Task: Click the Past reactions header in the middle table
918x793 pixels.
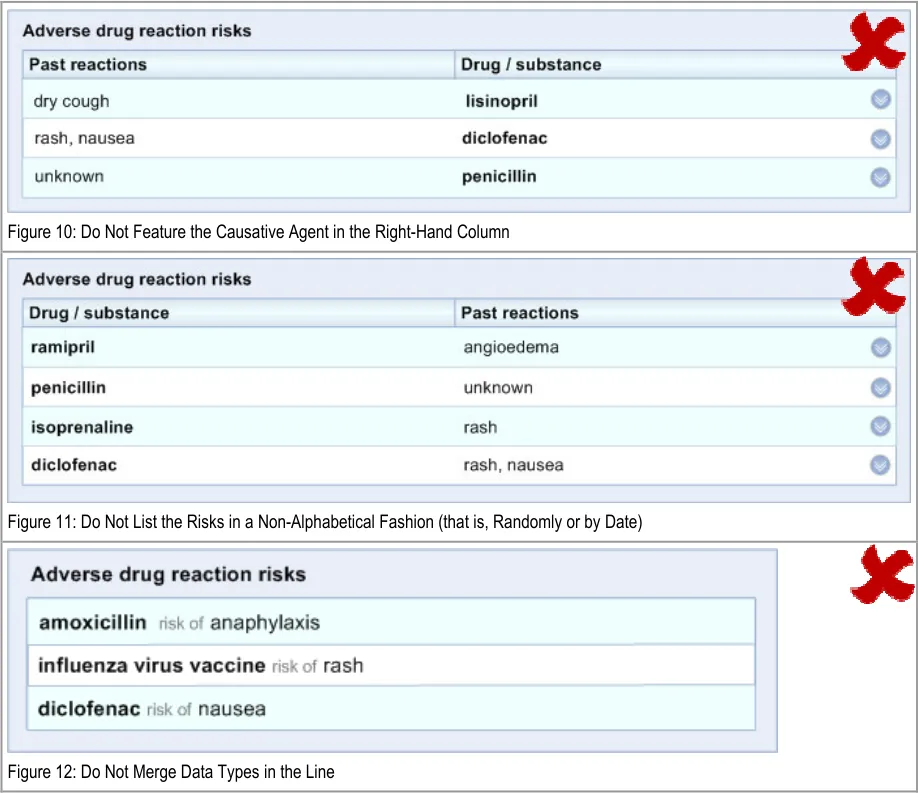Action: 519,313
